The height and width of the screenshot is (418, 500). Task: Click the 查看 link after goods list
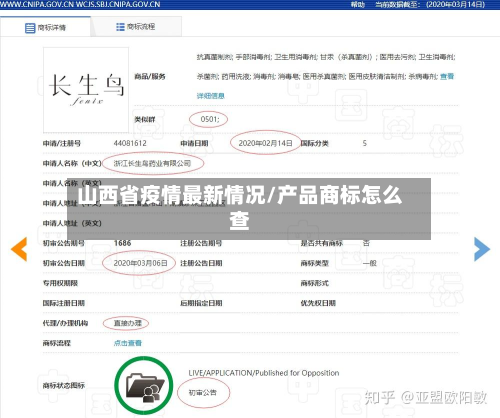click(x=447, y=77)
